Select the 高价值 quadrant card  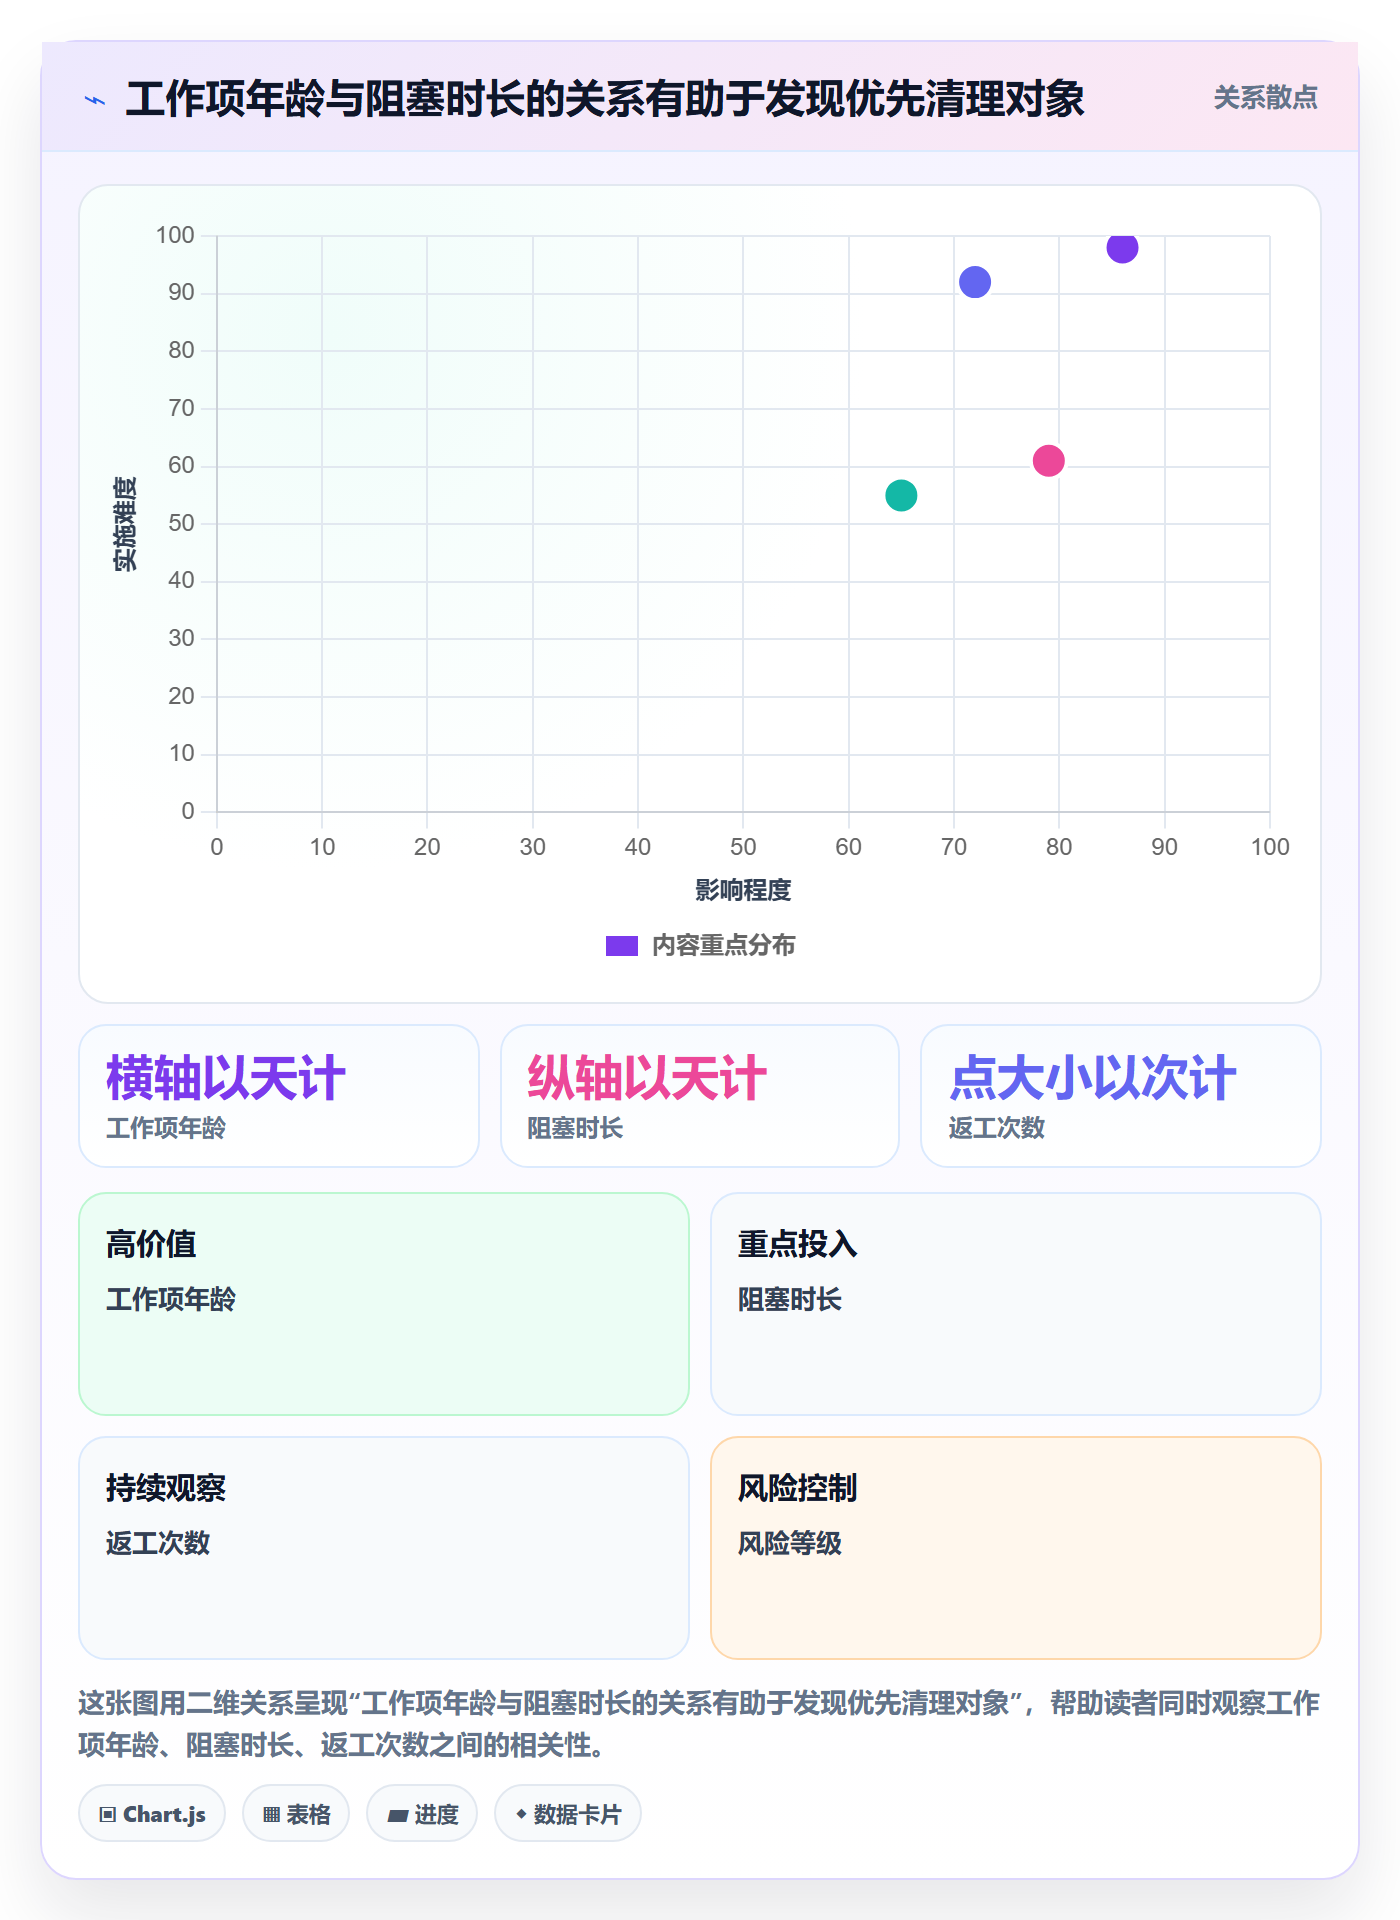pos(384,1304)
